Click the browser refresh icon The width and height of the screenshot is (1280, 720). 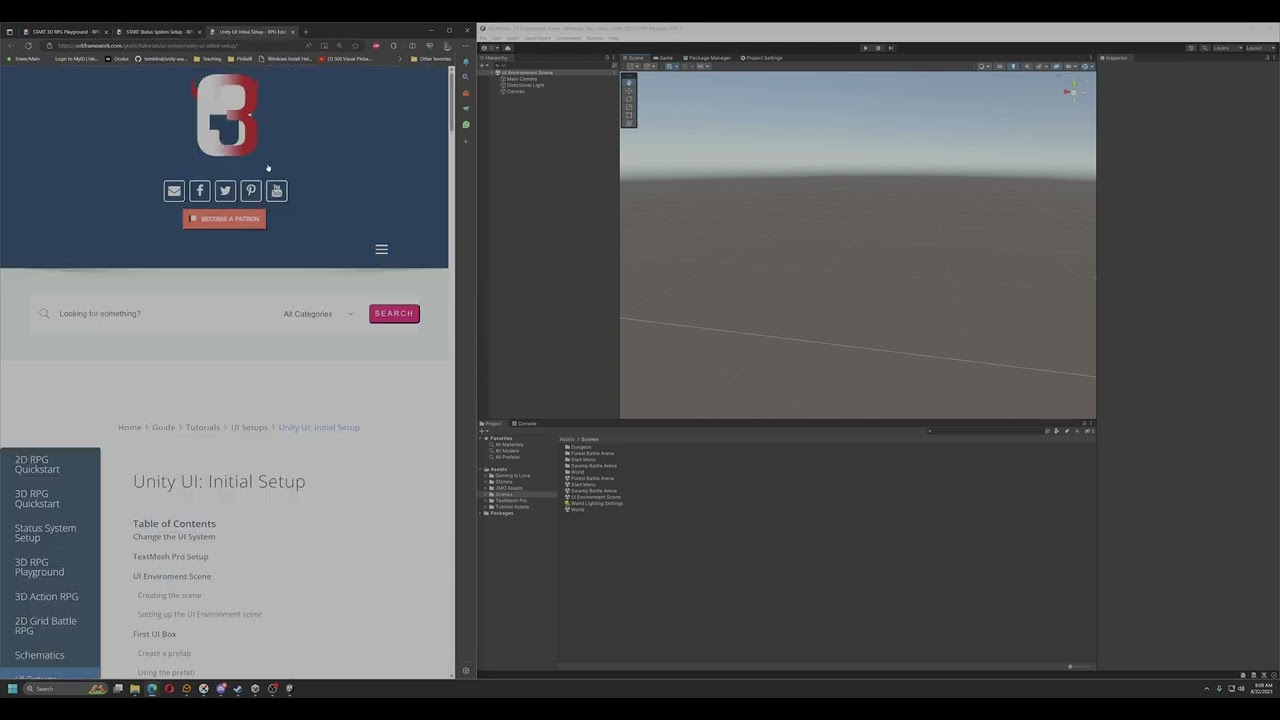pyautogui.click(x=28, y=45)
